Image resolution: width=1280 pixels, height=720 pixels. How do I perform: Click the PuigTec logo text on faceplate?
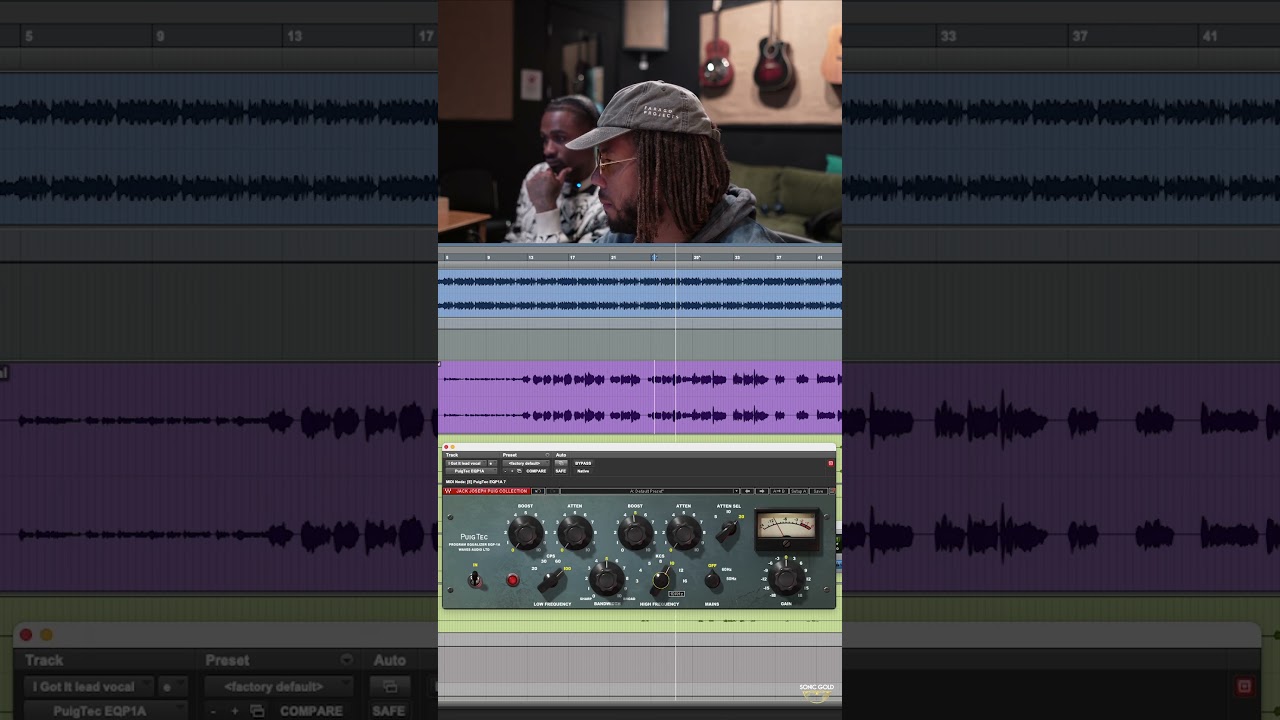tap(474, 537)
